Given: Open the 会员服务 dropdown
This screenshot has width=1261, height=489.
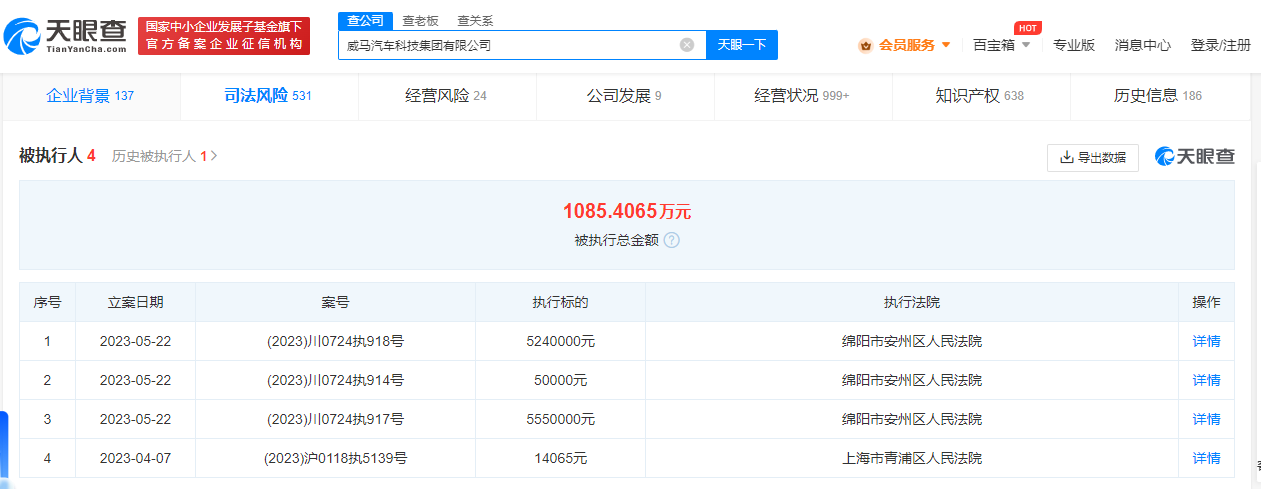Looking at the screenshot, I should coord(905,45).
